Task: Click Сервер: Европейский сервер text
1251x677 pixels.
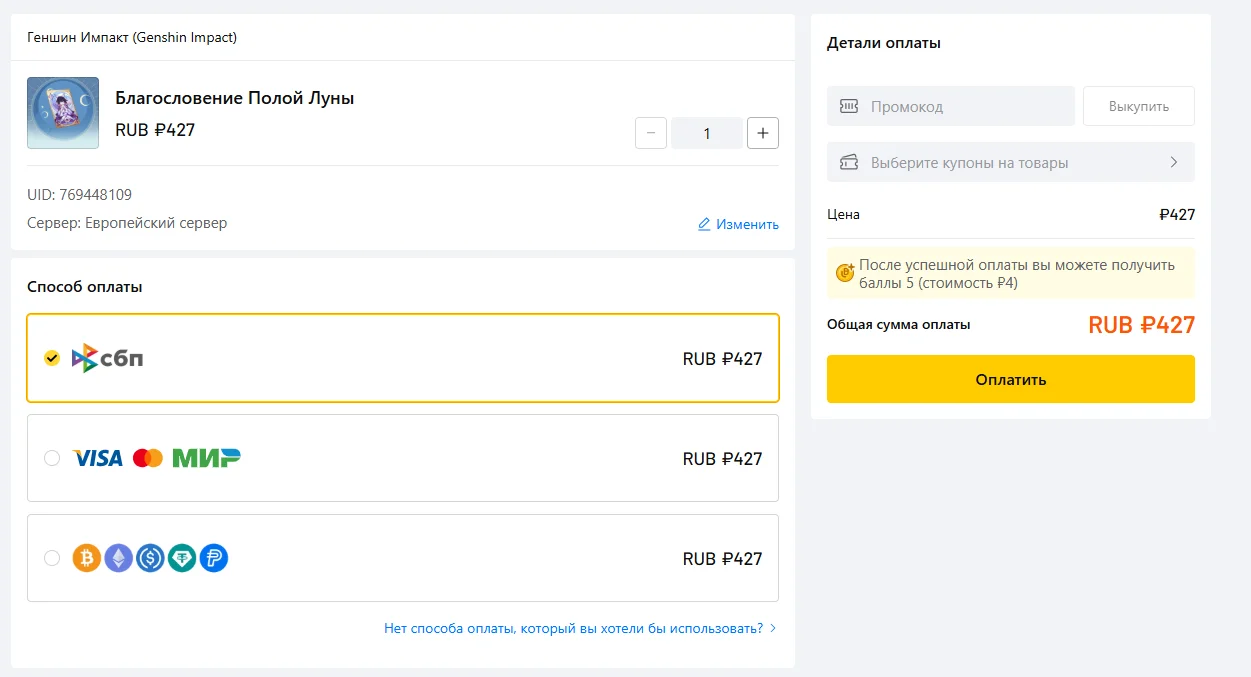Action: pyautogui.click(x=127, y=223)
